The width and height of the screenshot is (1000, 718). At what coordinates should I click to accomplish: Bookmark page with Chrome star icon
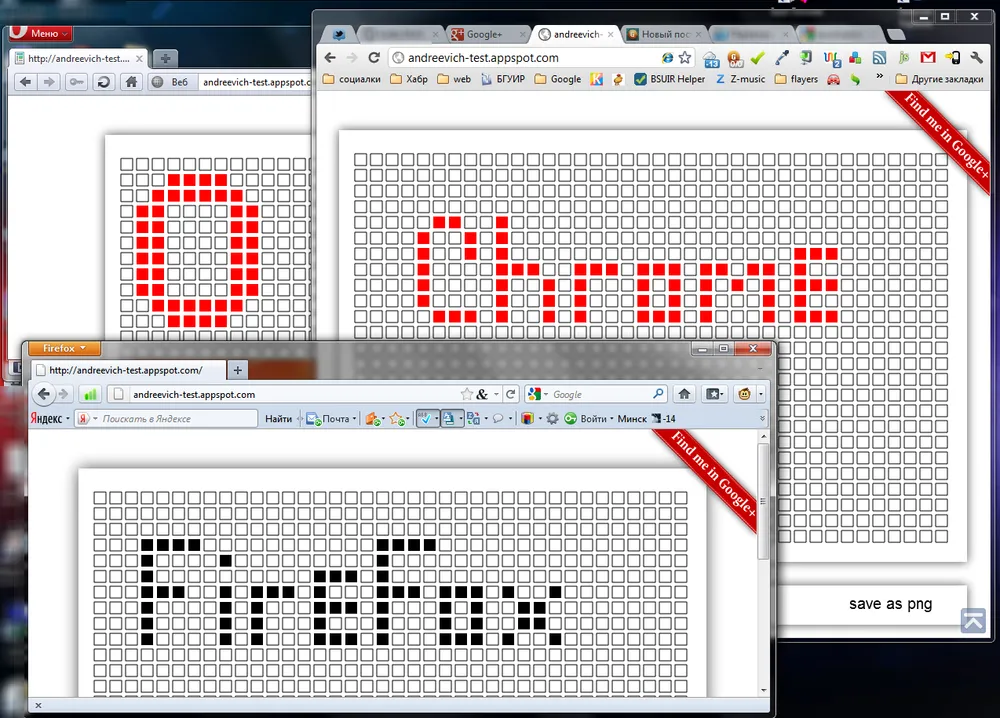(x=685, y=57)
